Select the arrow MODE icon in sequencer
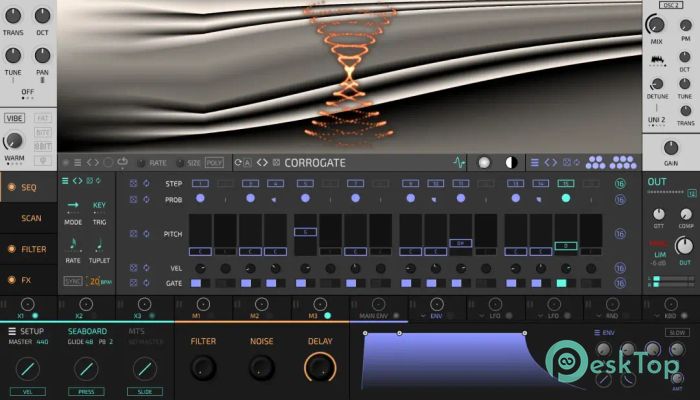The width and height of the screenshot is (700, 400). (x=73, y=207)
